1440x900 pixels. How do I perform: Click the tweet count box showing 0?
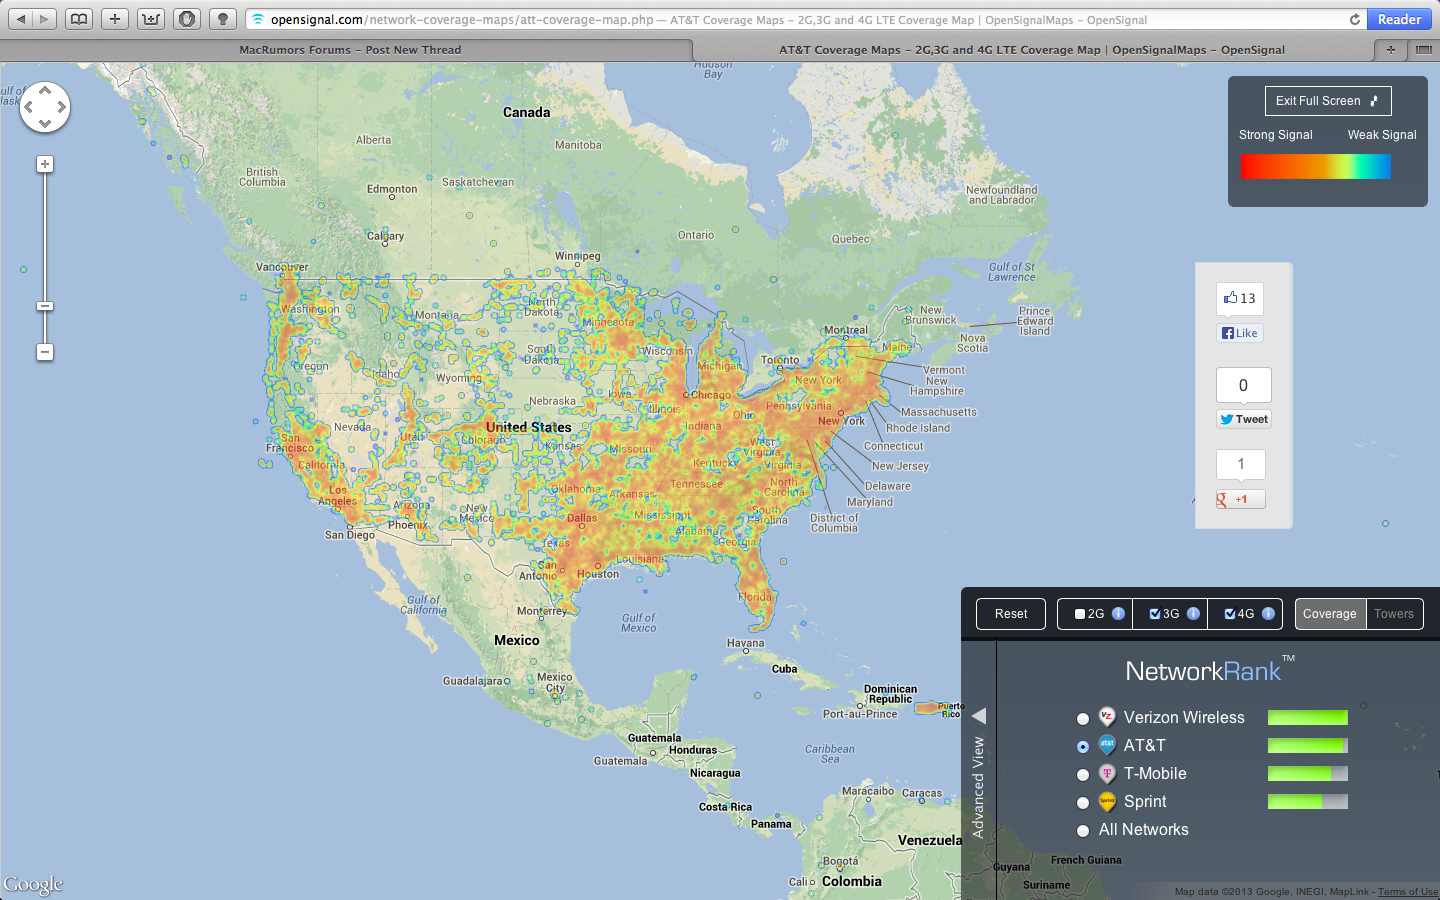[x=1244, y=385]
